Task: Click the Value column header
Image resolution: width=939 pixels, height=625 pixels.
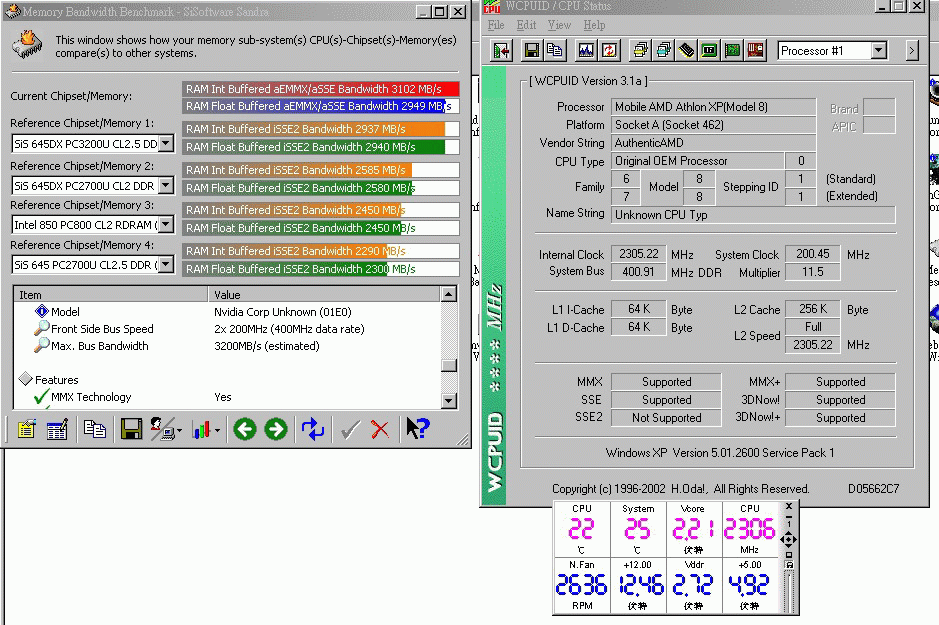Action: coord(324,295)
